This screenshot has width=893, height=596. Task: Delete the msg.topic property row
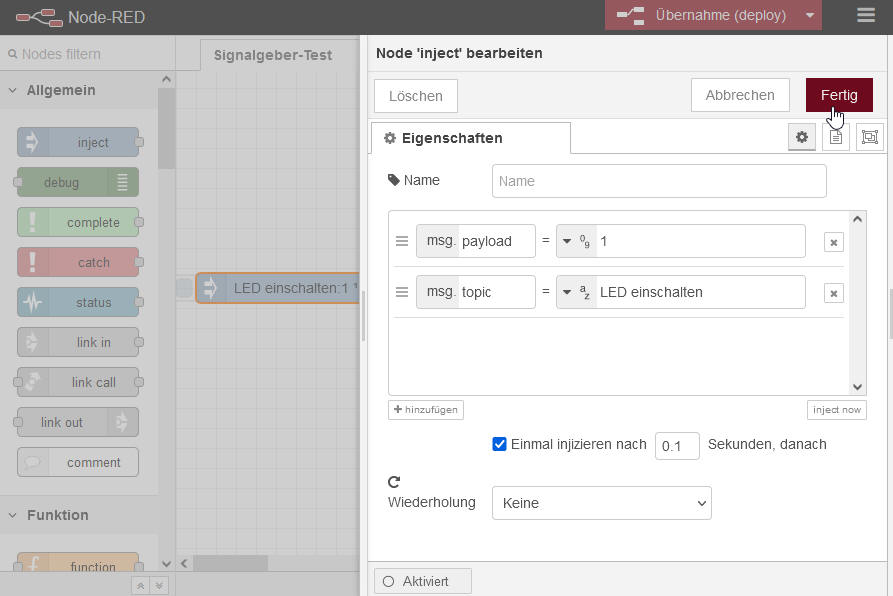pyautogui.click(x=834, y=293)
